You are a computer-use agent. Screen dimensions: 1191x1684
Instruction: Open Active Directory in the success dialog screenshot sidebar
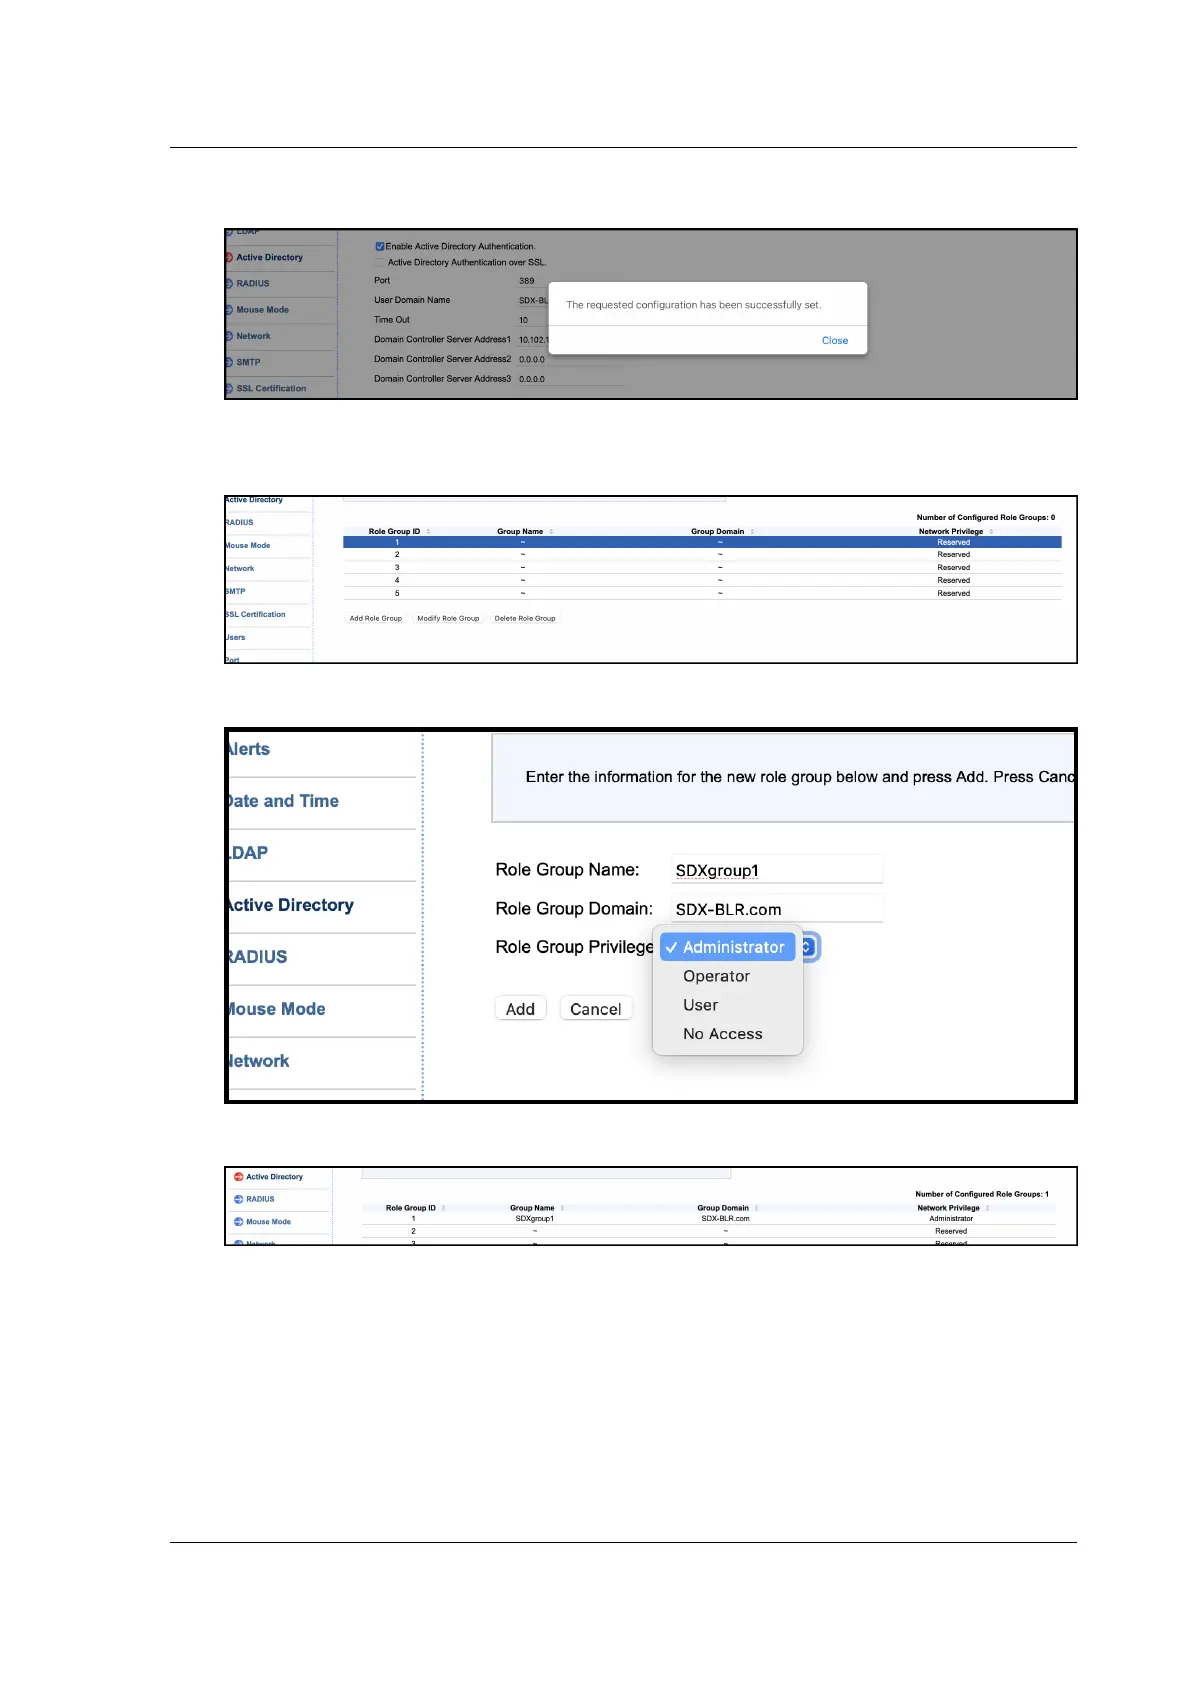click(269, 258)
